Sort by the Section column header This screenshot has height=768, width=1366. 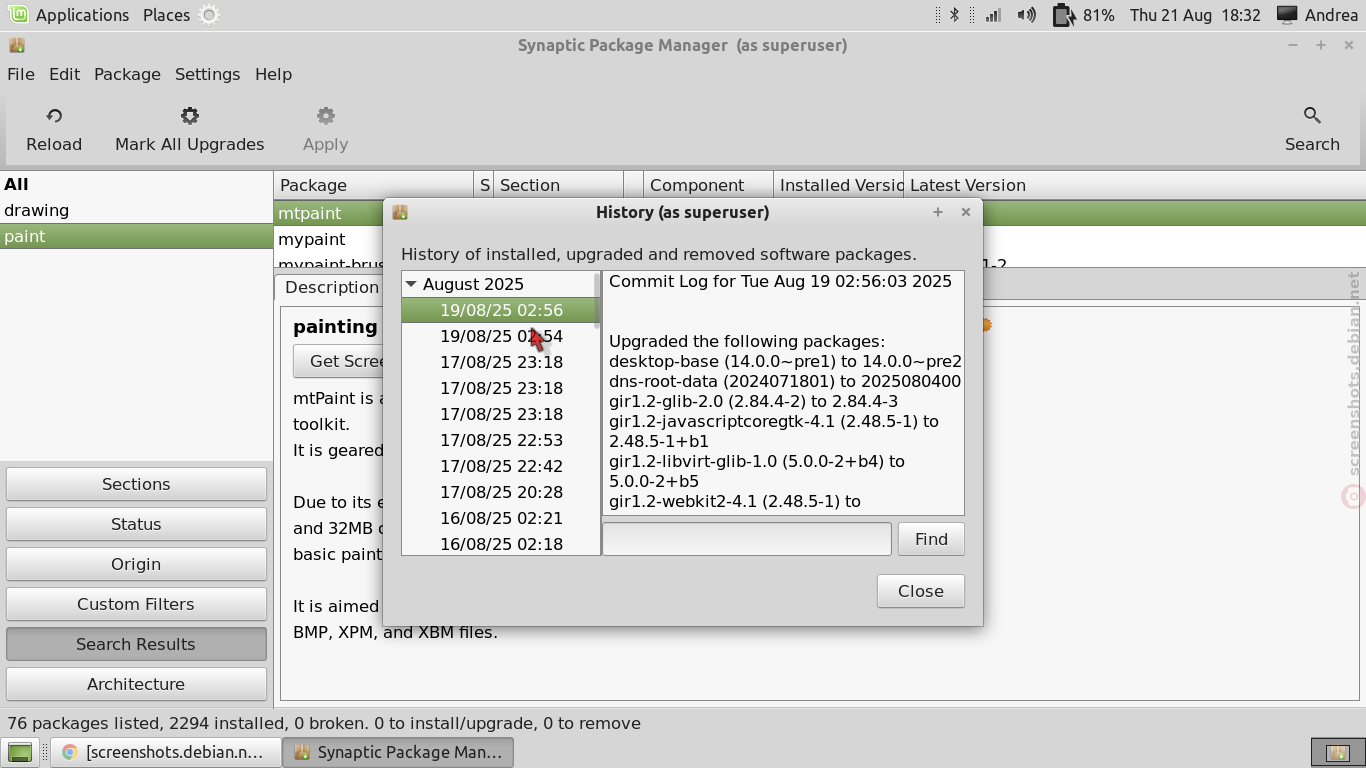point(558,185)
